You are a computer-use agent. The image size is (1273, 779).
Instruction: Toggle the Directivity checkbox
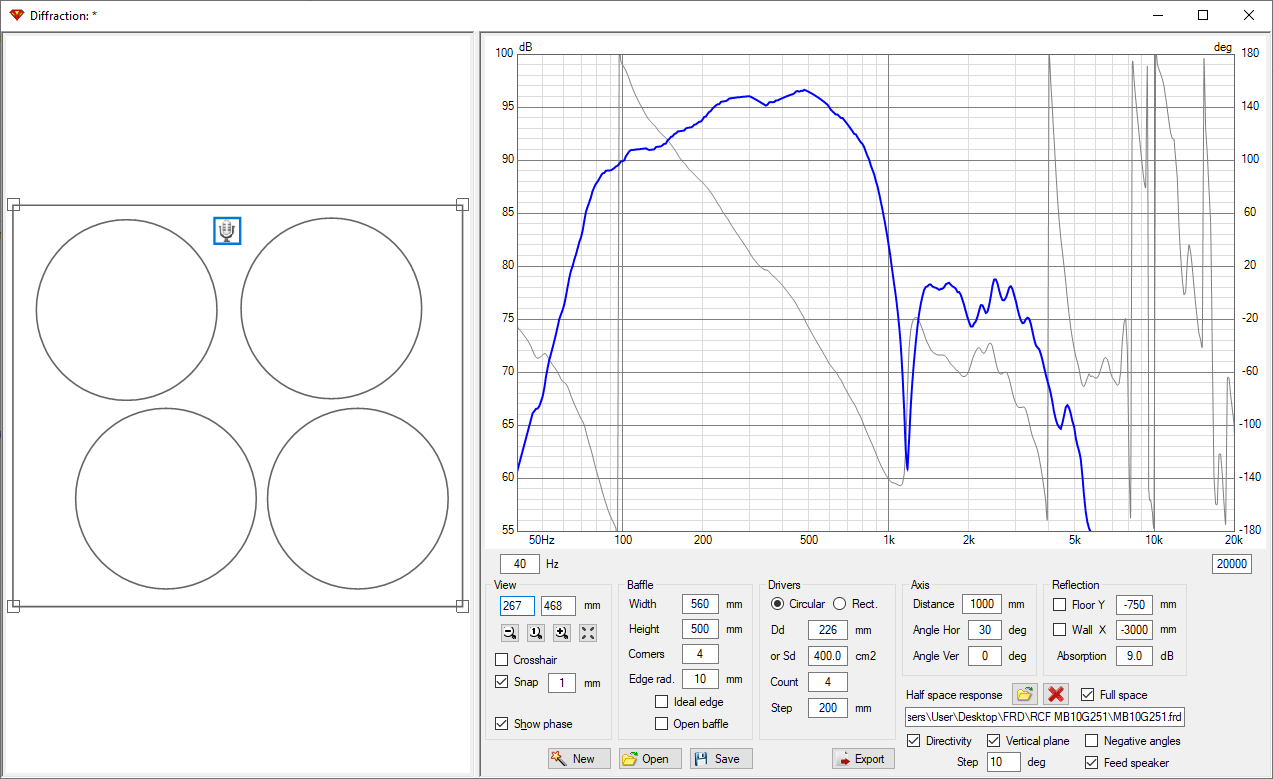914,741
